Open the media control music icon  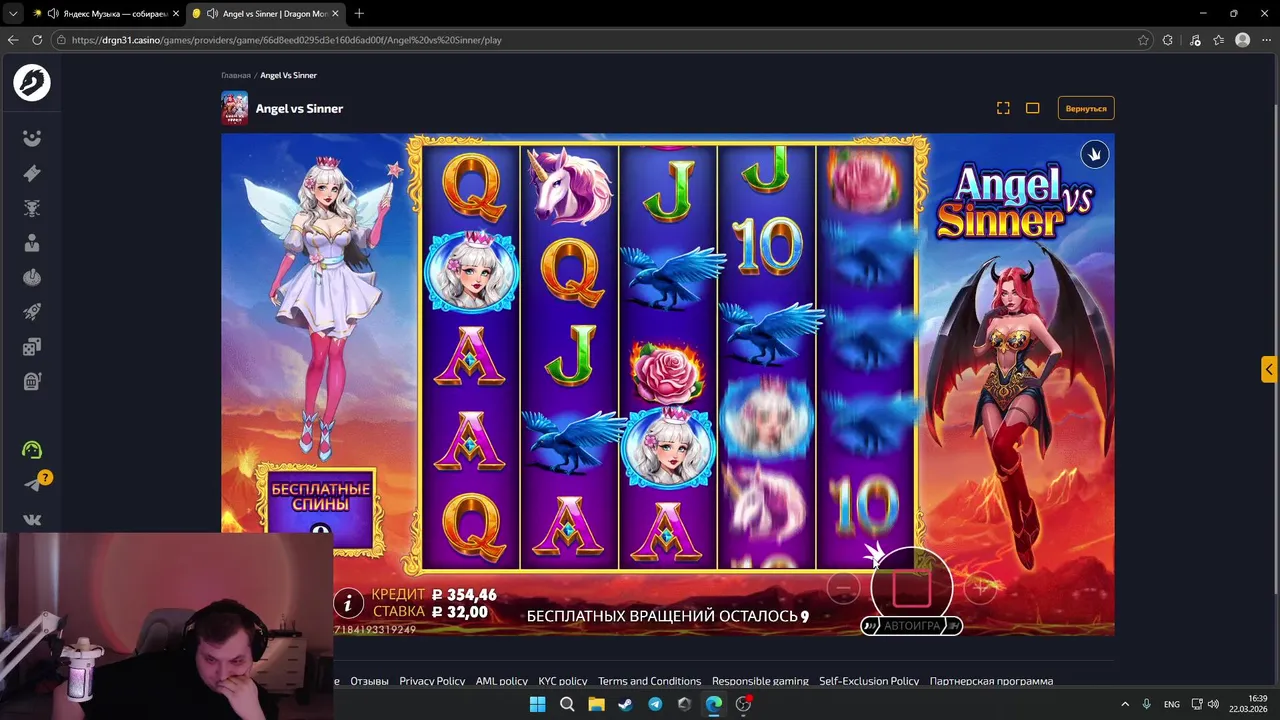click(x=1194, y=40)
